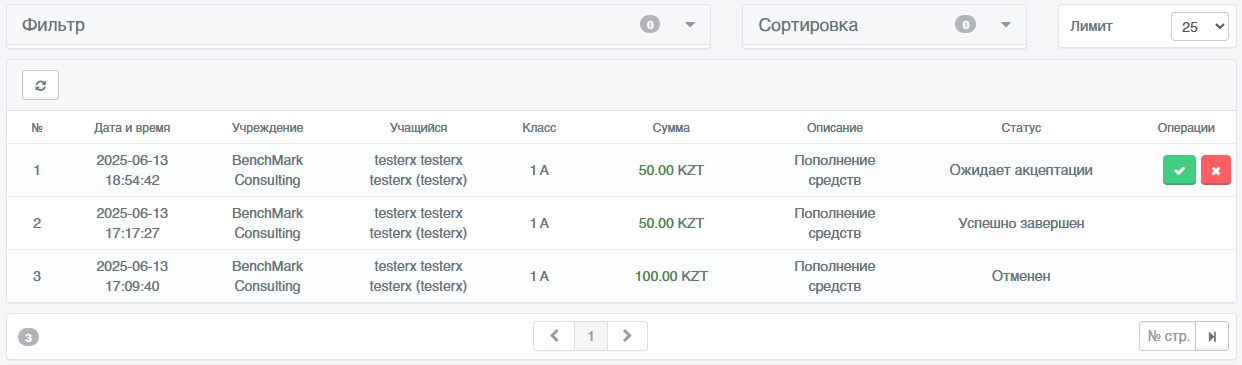Click the Сумма column header
This screenshot has width=1242, height=365.
(671, 128)
